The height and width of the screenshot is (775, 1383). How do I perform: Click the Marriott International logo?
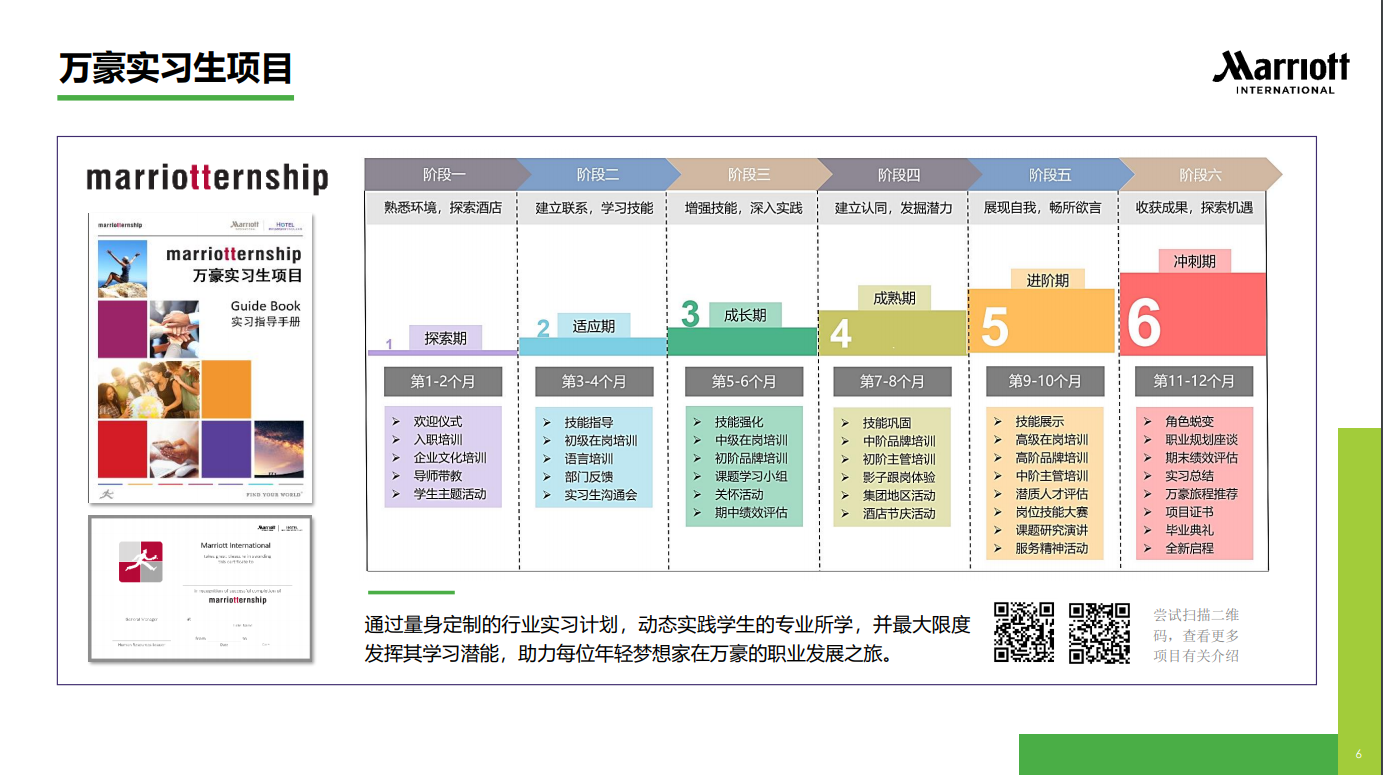1281,72
